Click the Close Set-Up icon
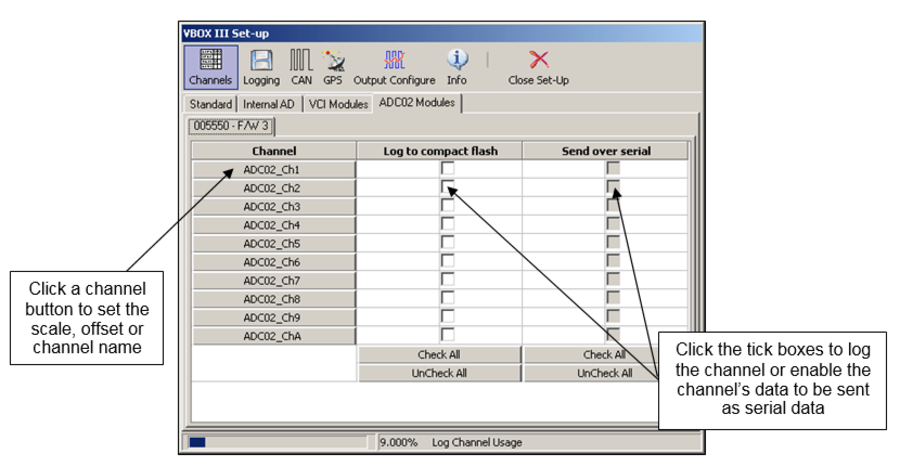Viewport: 900px width, 467px height. [x=538, y=68]
